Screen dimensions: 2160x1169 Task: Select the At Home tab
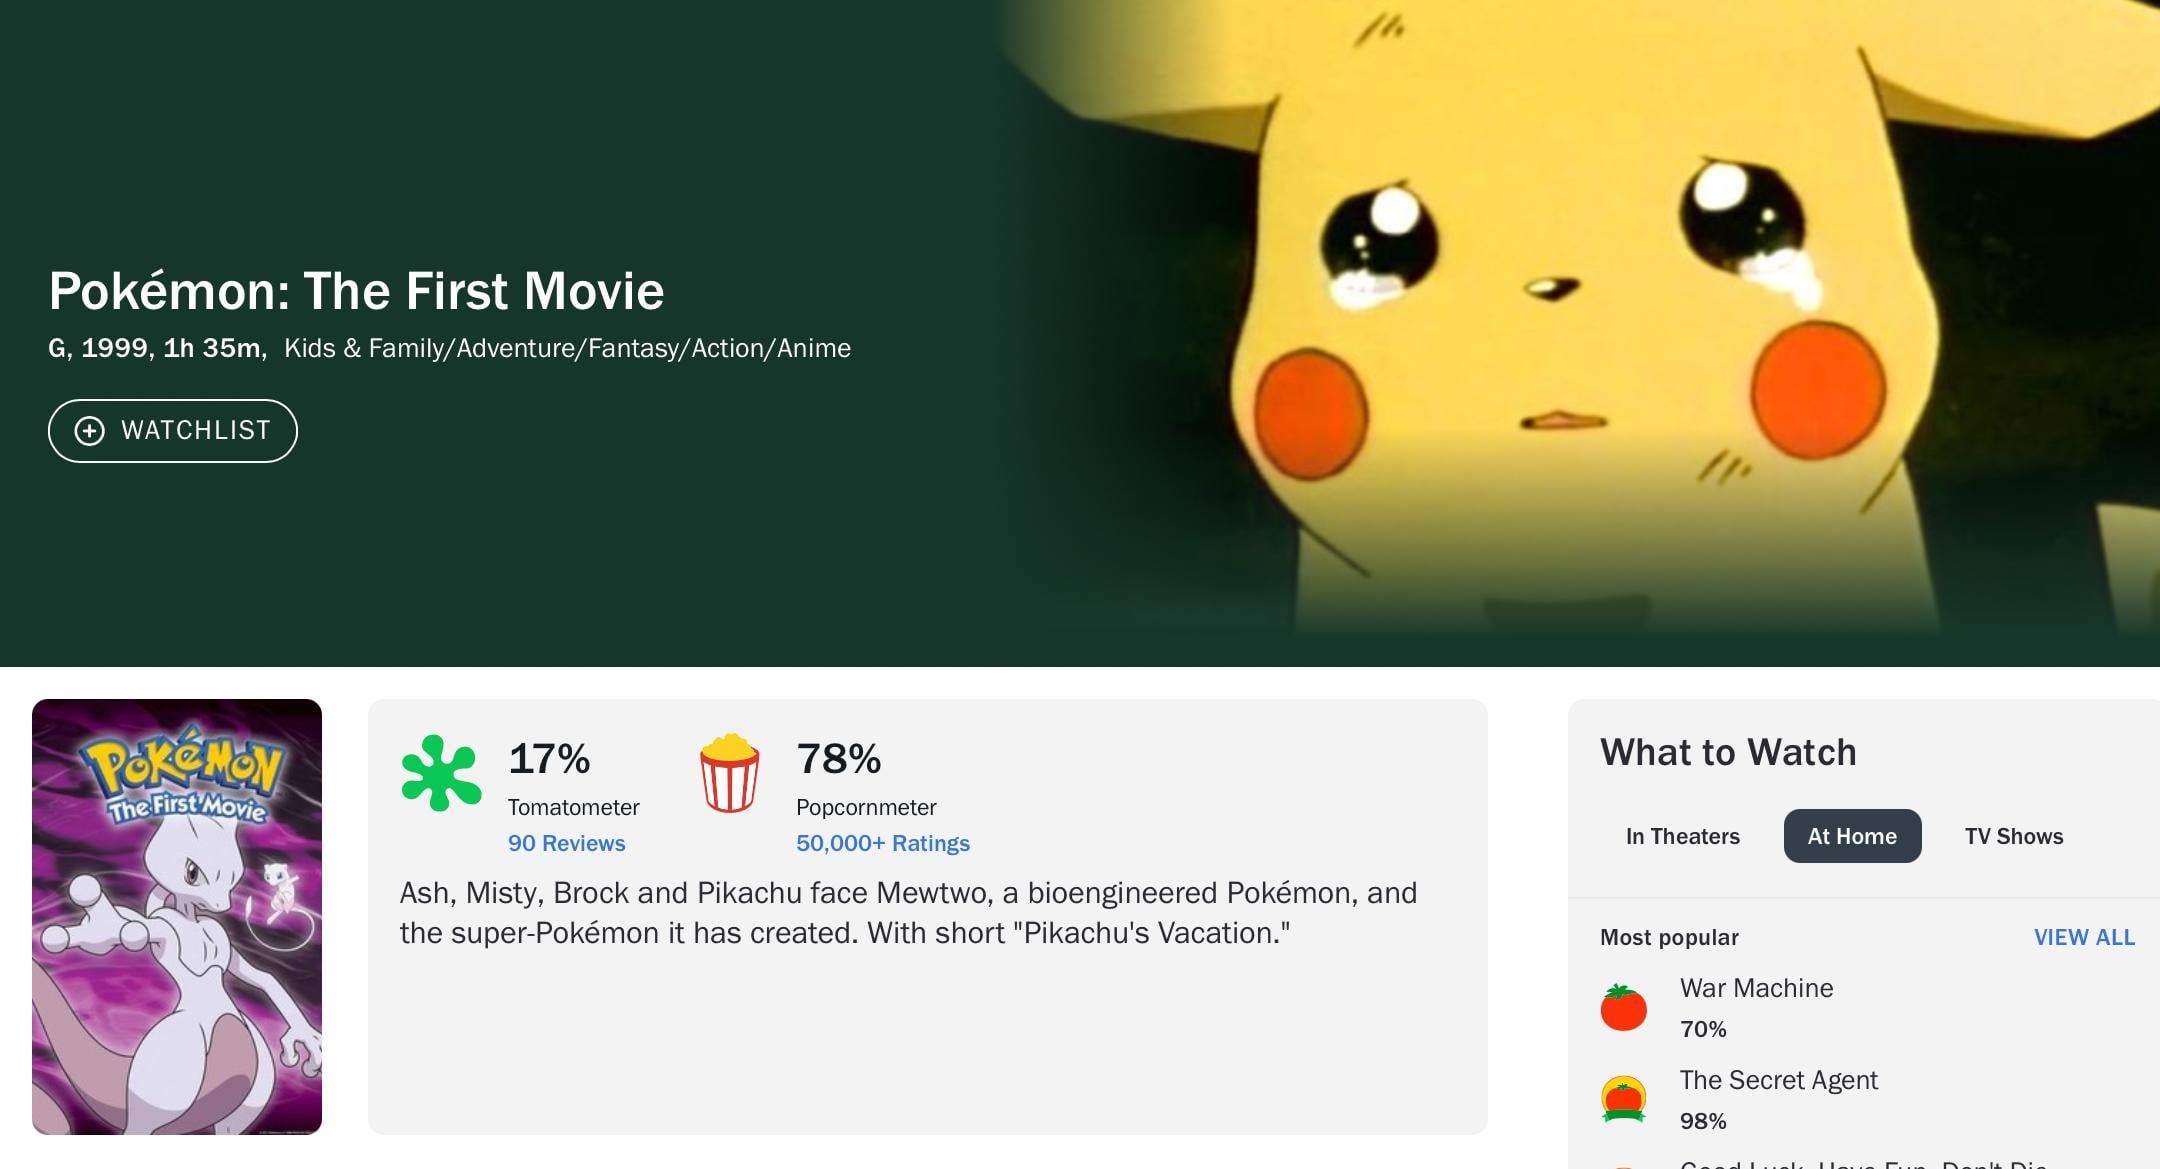tap(1852, 836)
